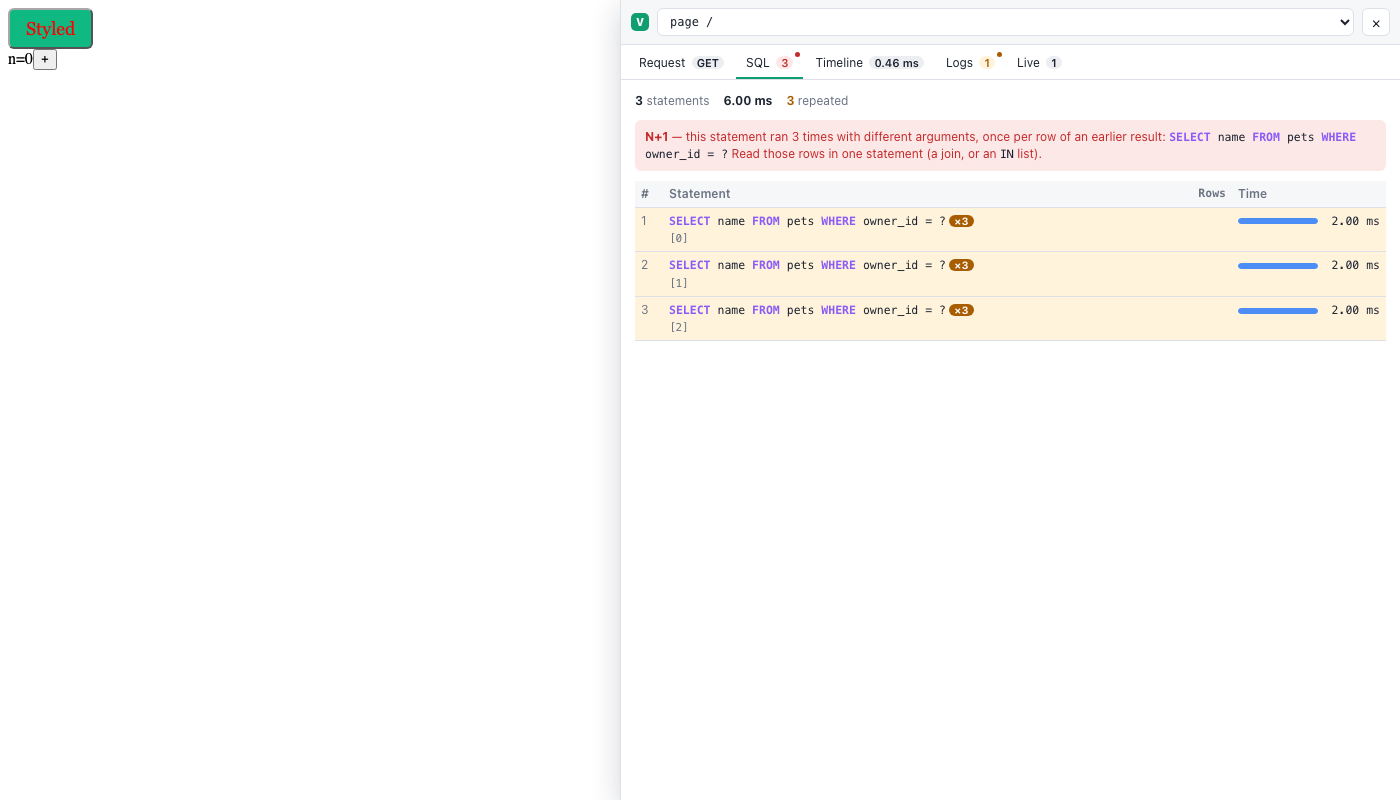Select the SQL tab
This screenshot has height=800, width=1400.
pyautogui.click(x=769, y=63)
